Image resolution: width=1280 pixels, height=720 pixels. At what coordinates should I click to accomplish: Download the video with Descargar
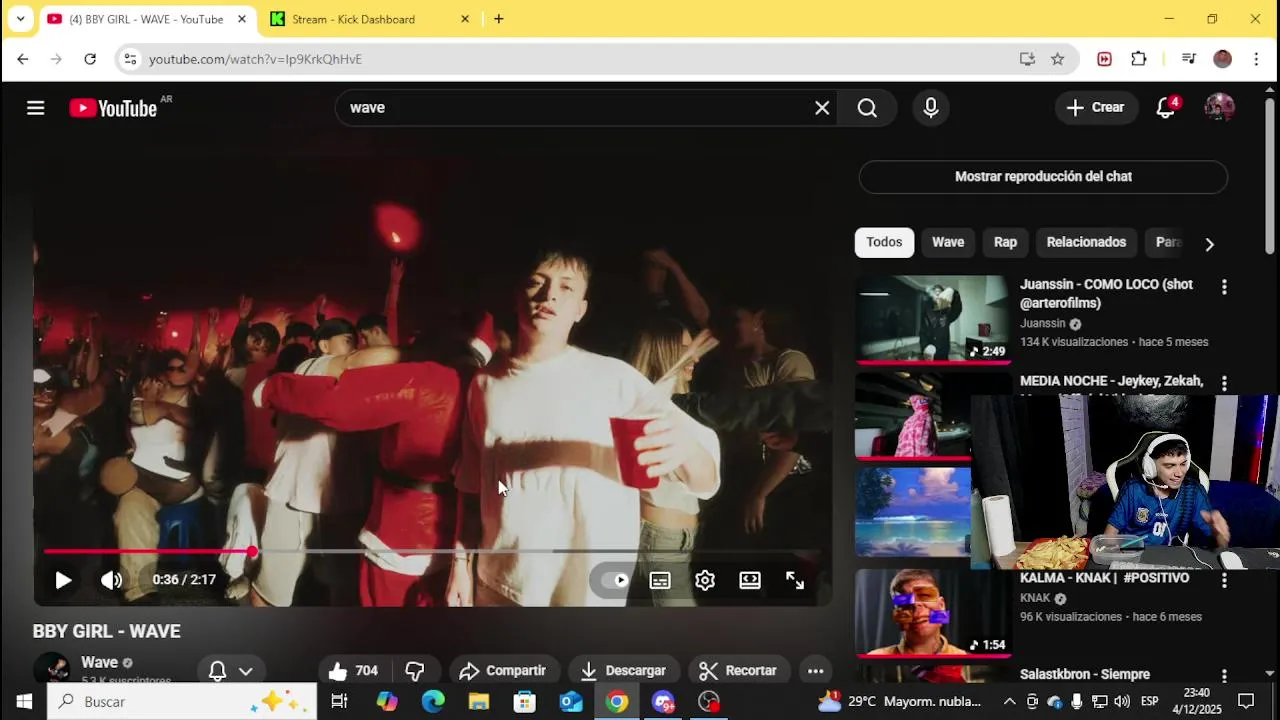click(623, 671)
